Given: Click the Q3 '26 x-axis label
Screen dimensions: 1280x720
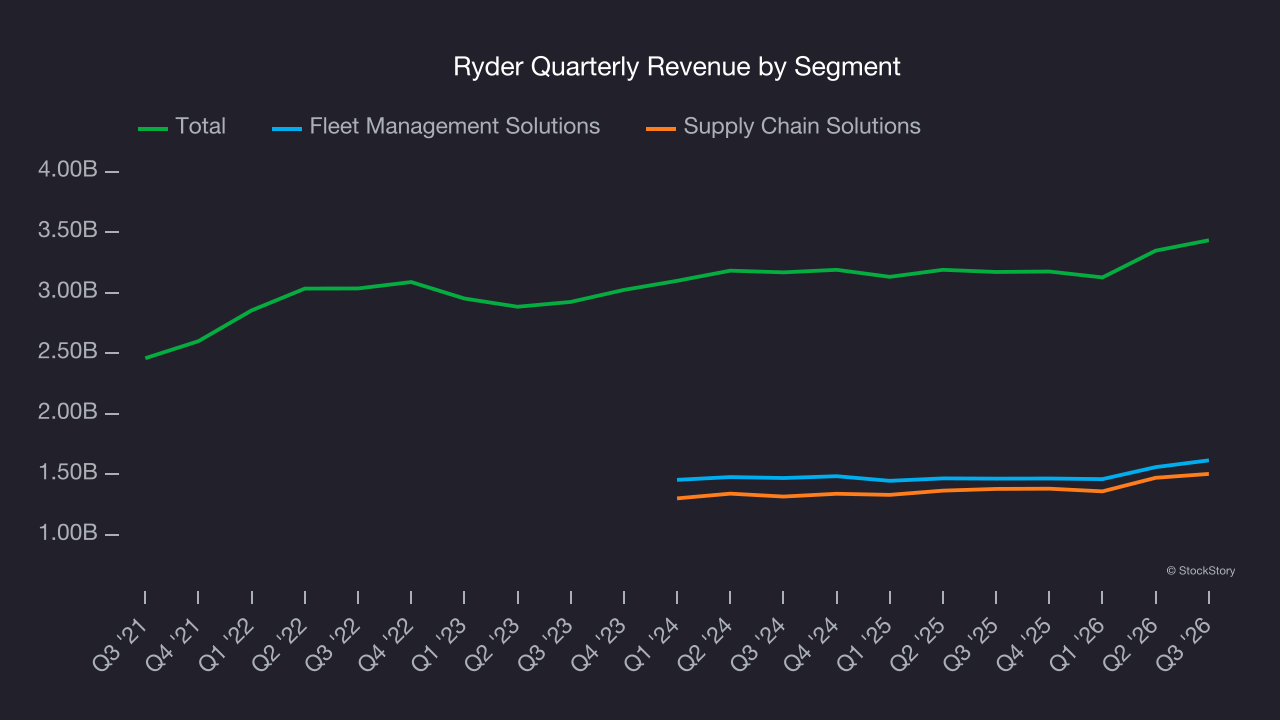Looking at the screenshot, I should [x=1185, y=645].
